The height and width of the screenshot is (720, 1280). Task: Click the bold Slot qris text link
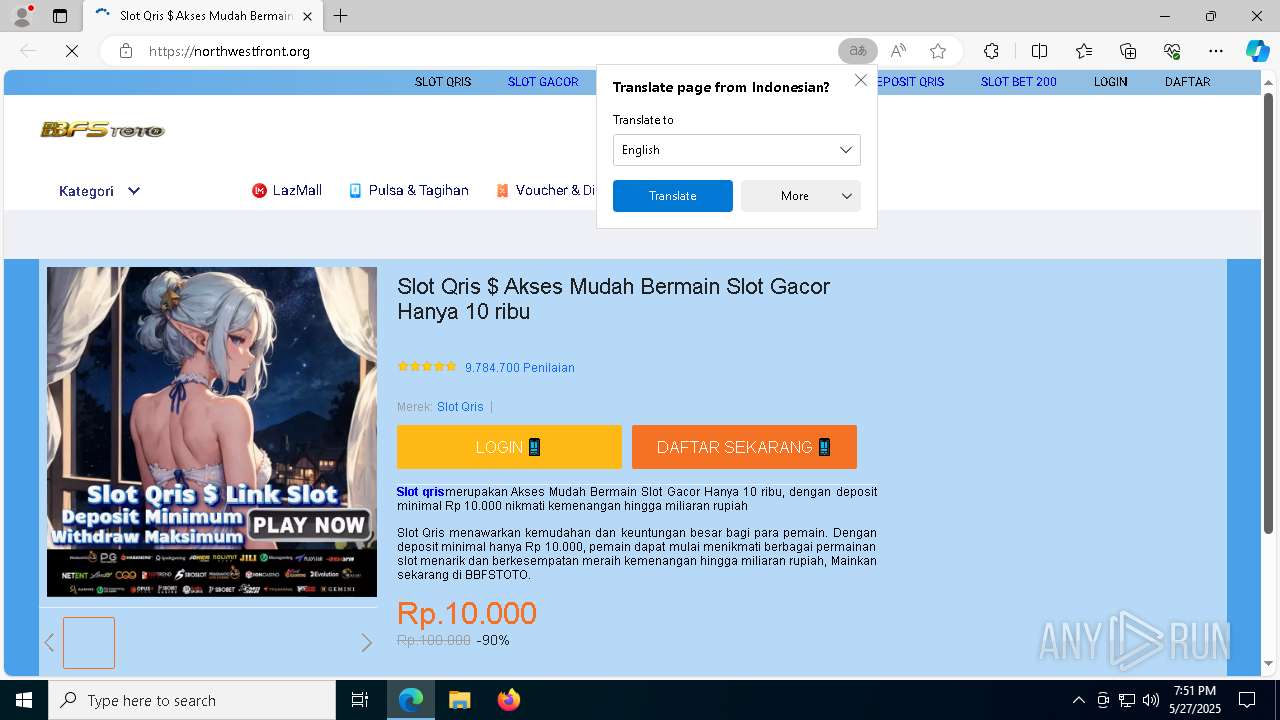point(420,492)
